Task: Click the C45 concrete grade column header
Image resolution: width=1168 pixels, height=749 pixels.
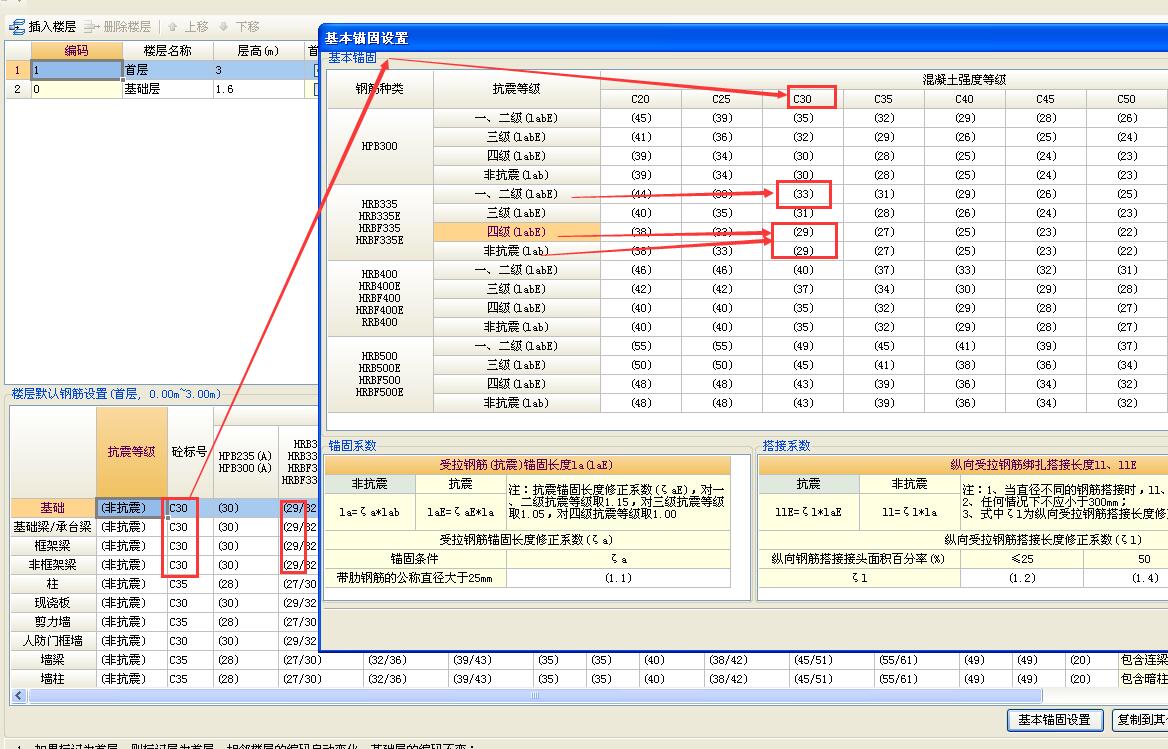Action: (1046, 99)
